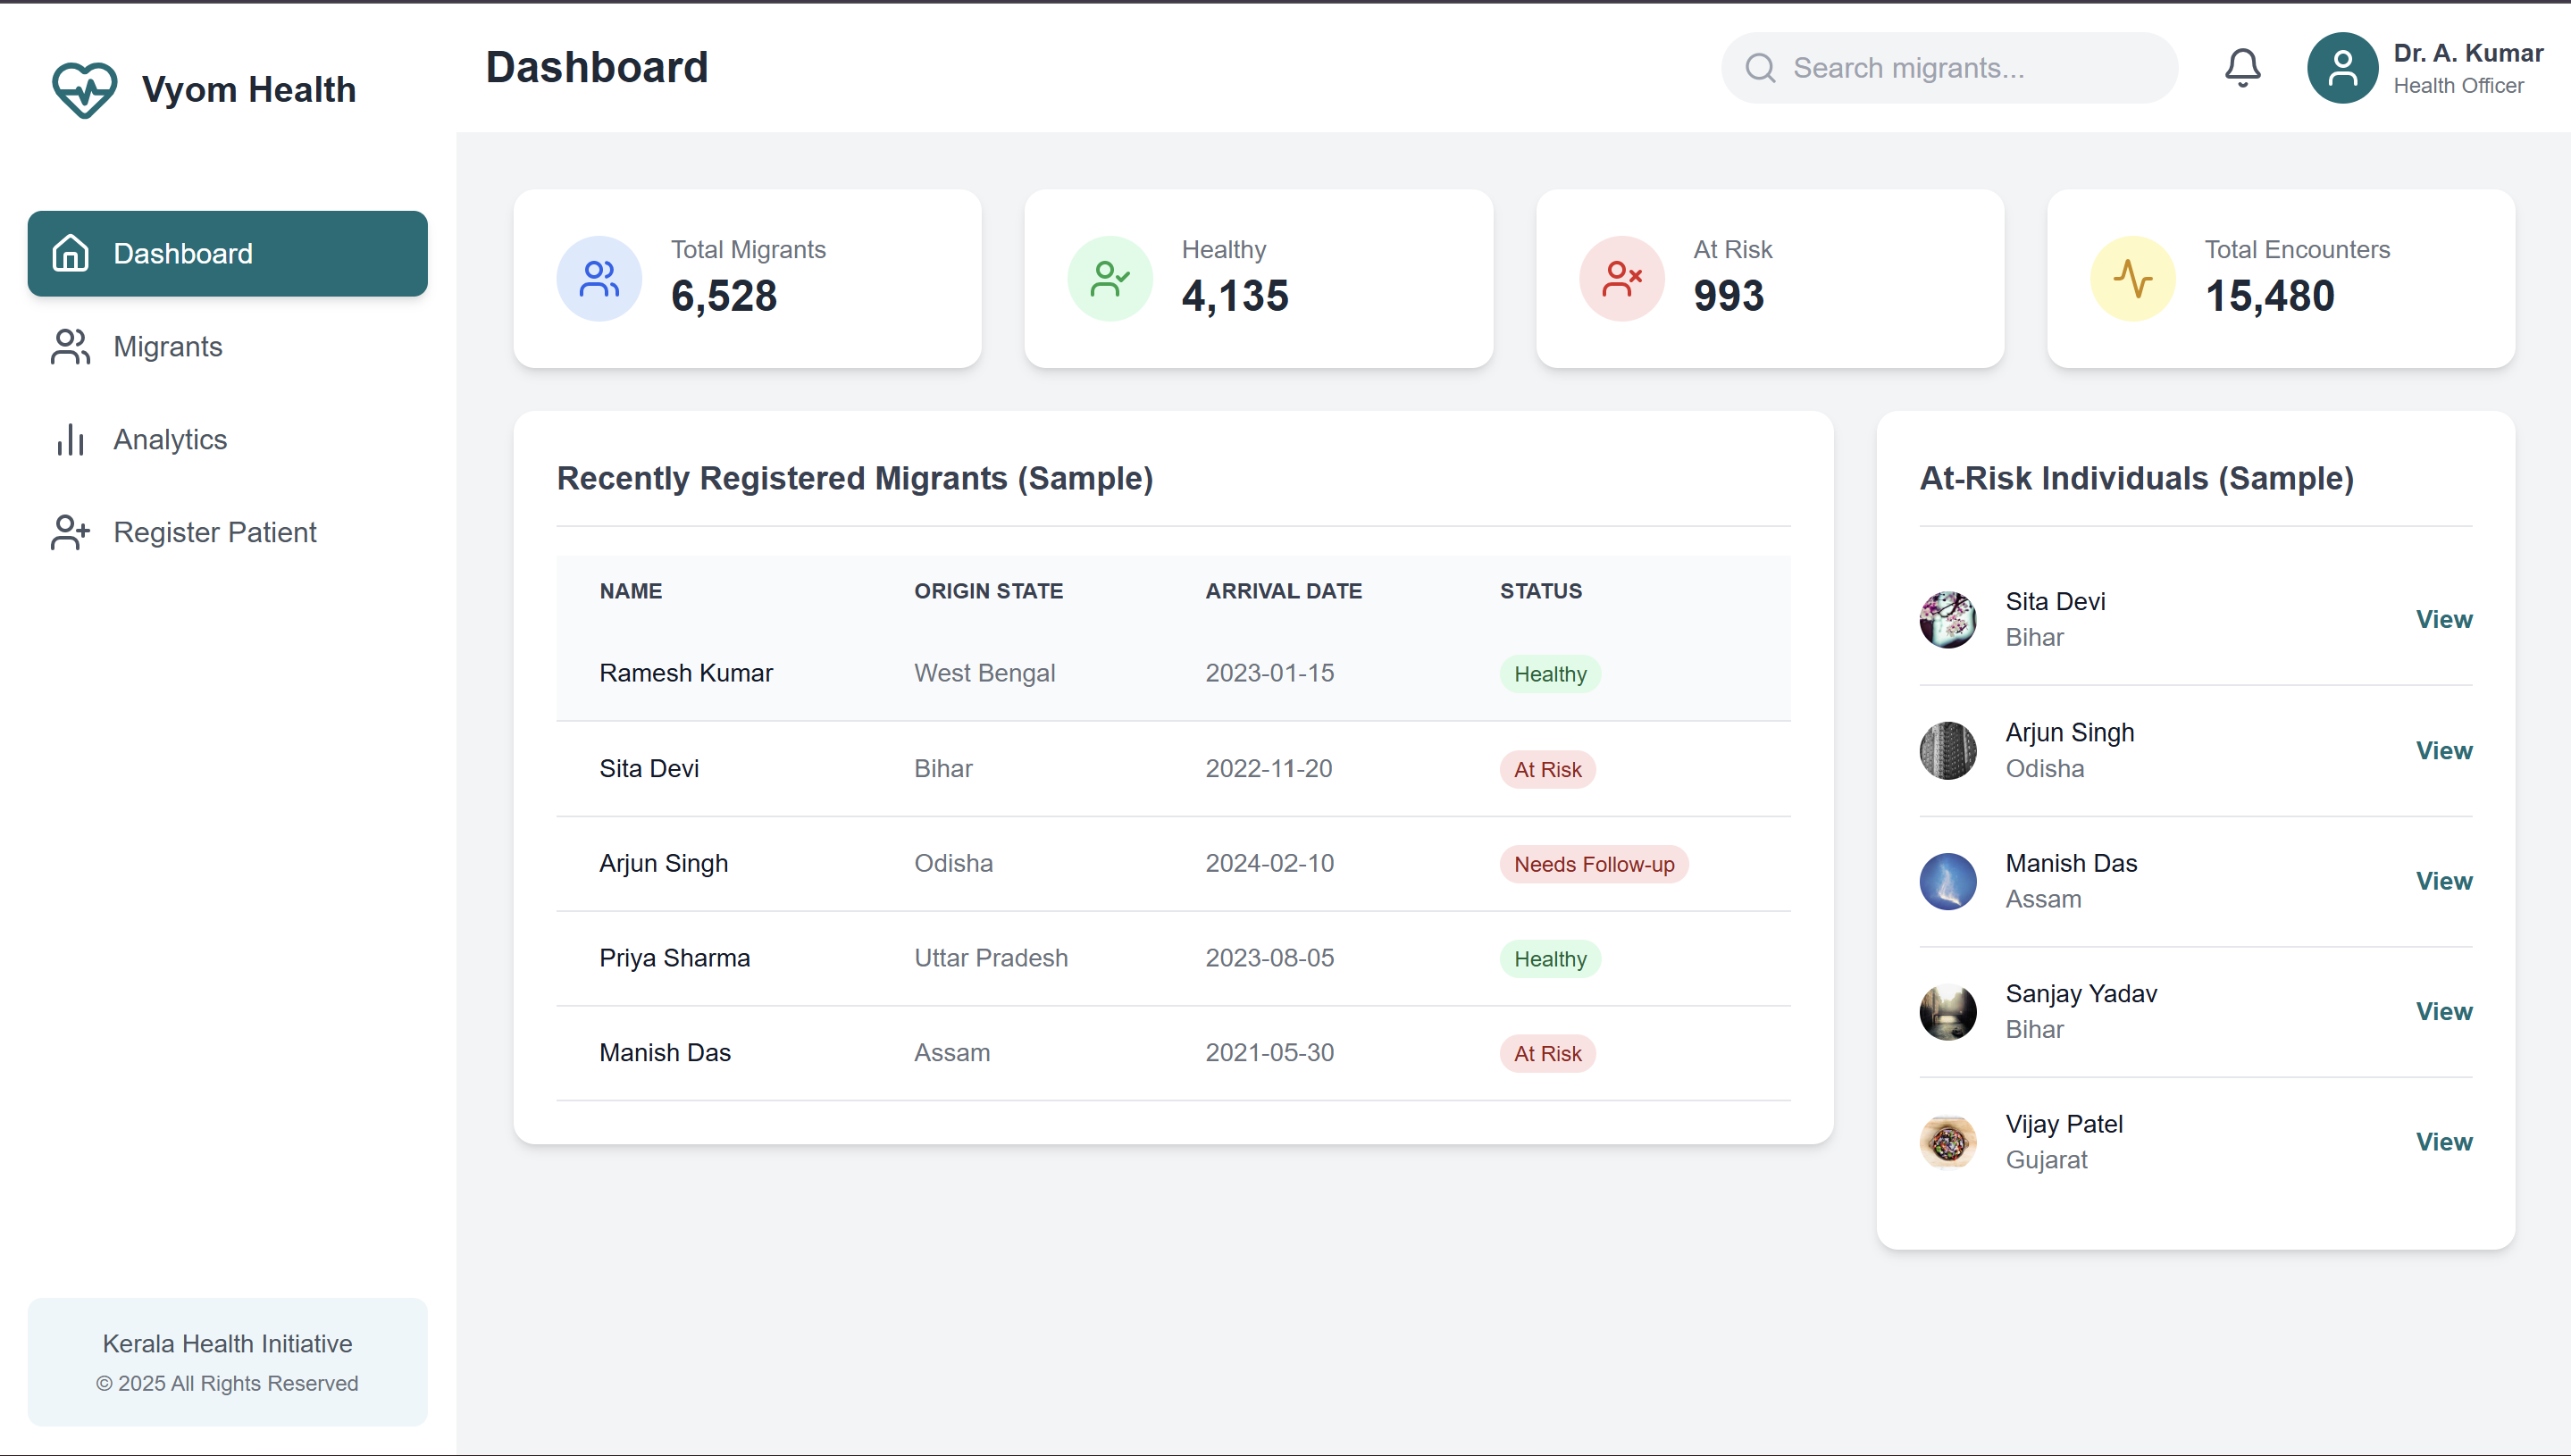
Task: View Sita Devi's at-risk details
Action: [2444, 620]
